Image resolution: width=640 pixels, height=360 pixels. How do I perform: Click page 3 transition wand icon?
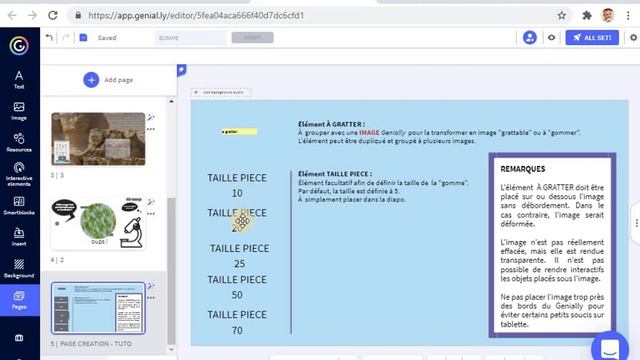tap(151, 118)
